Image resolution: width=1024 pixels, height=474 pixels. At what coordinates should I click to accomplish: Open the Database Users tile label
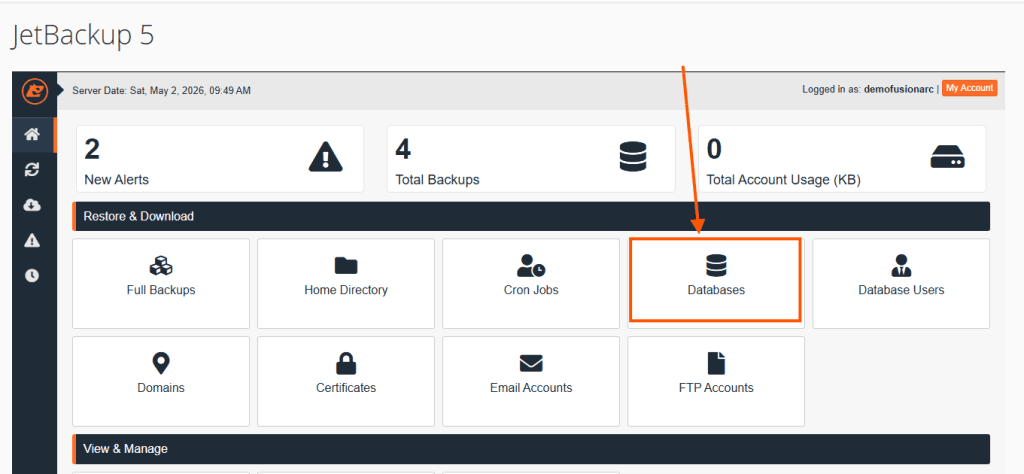pos(901,290)
